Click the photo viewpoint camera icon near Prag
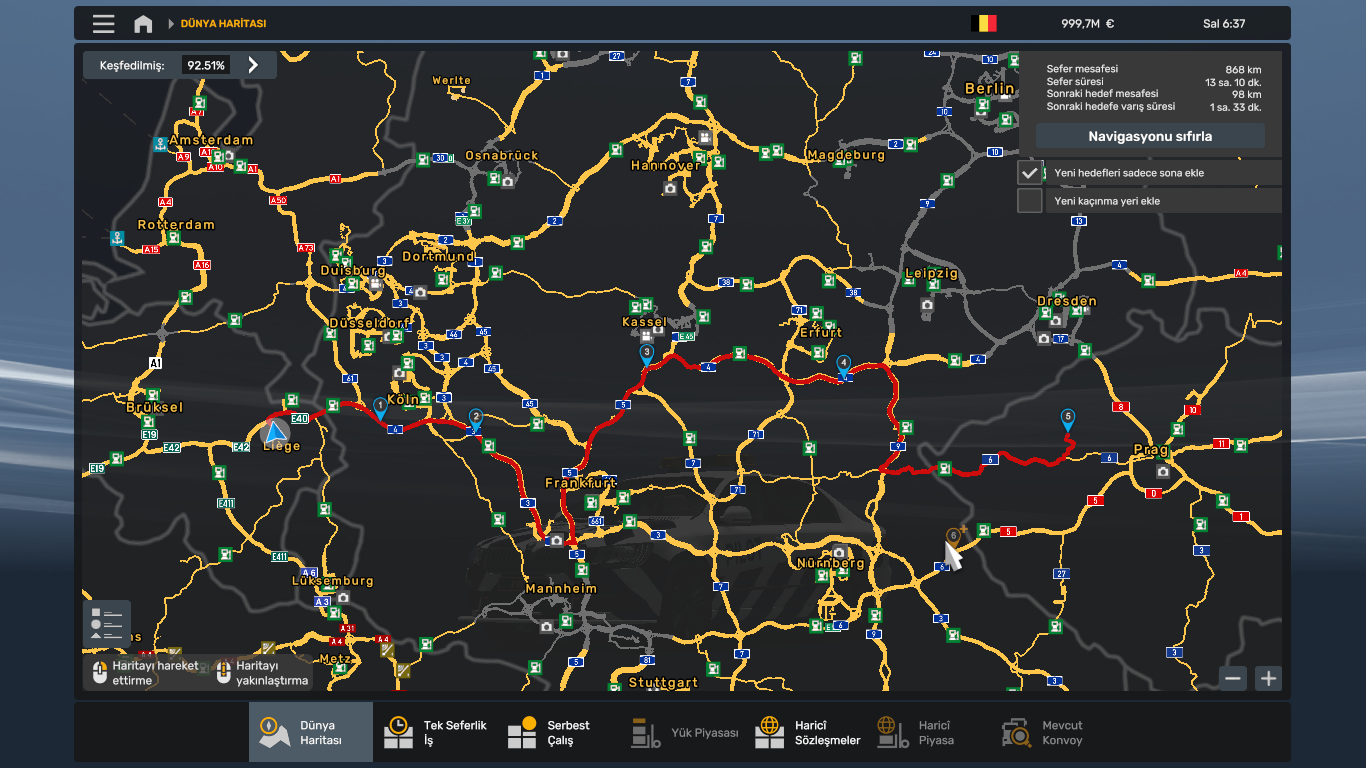The image size is (1366, 768). pyautogui.click(x=1162, y=471)
